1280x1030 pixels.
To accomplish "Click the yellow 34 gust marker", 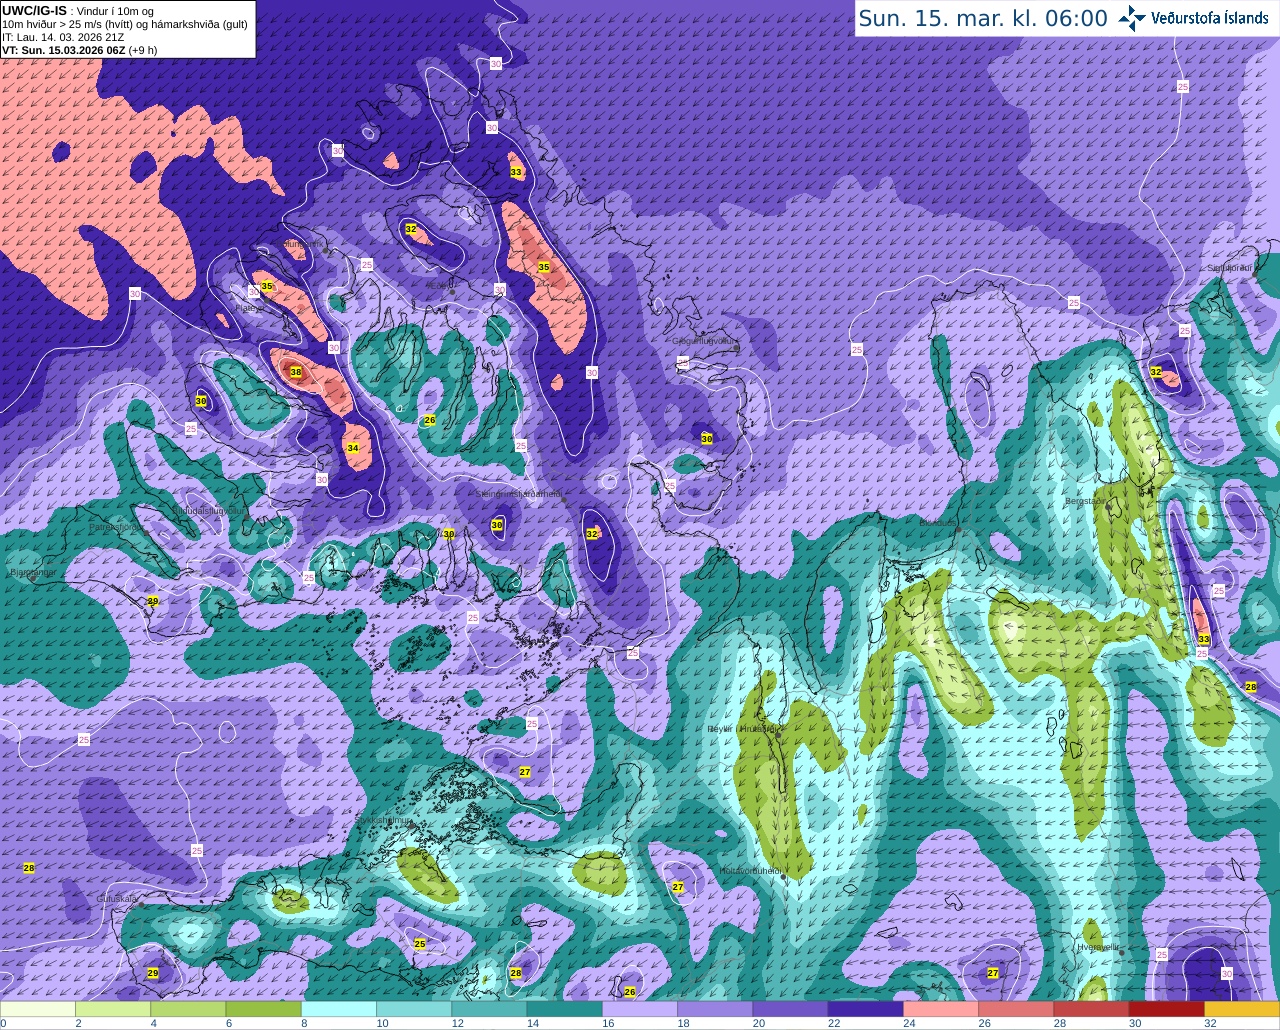I will click(353, 448).
